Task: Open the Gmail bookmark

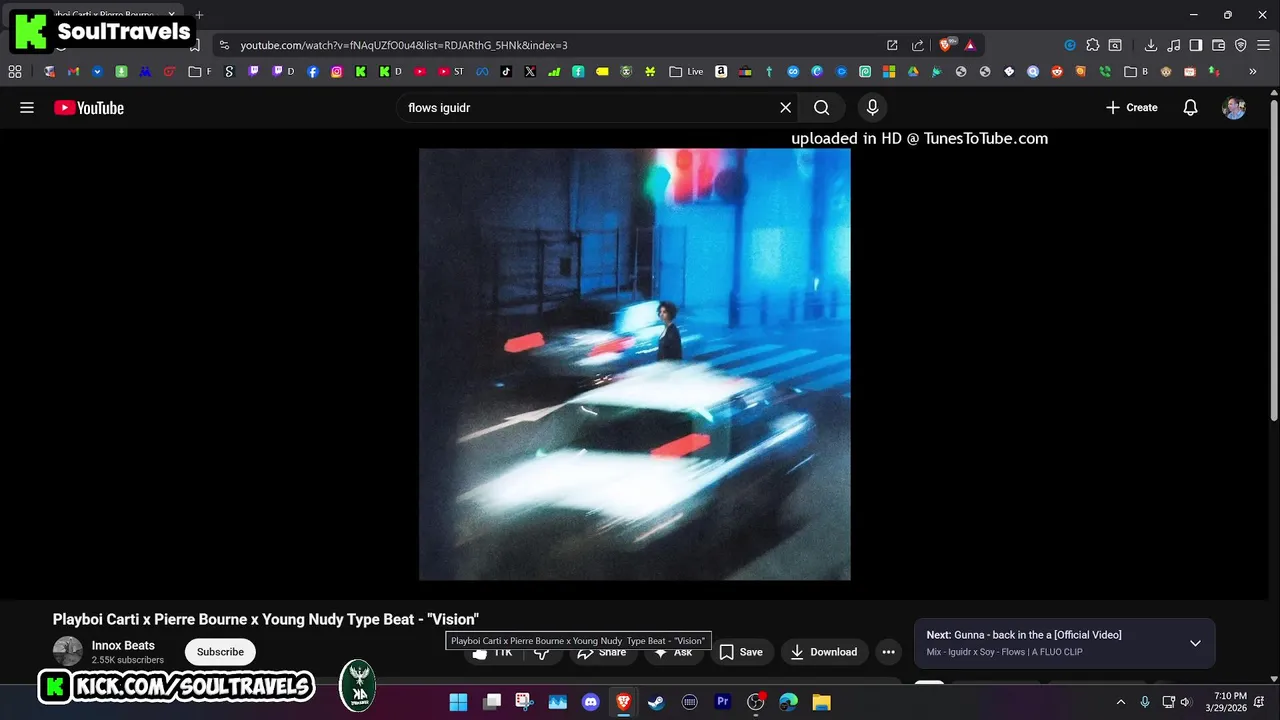Action: click(x=73, y=72)
